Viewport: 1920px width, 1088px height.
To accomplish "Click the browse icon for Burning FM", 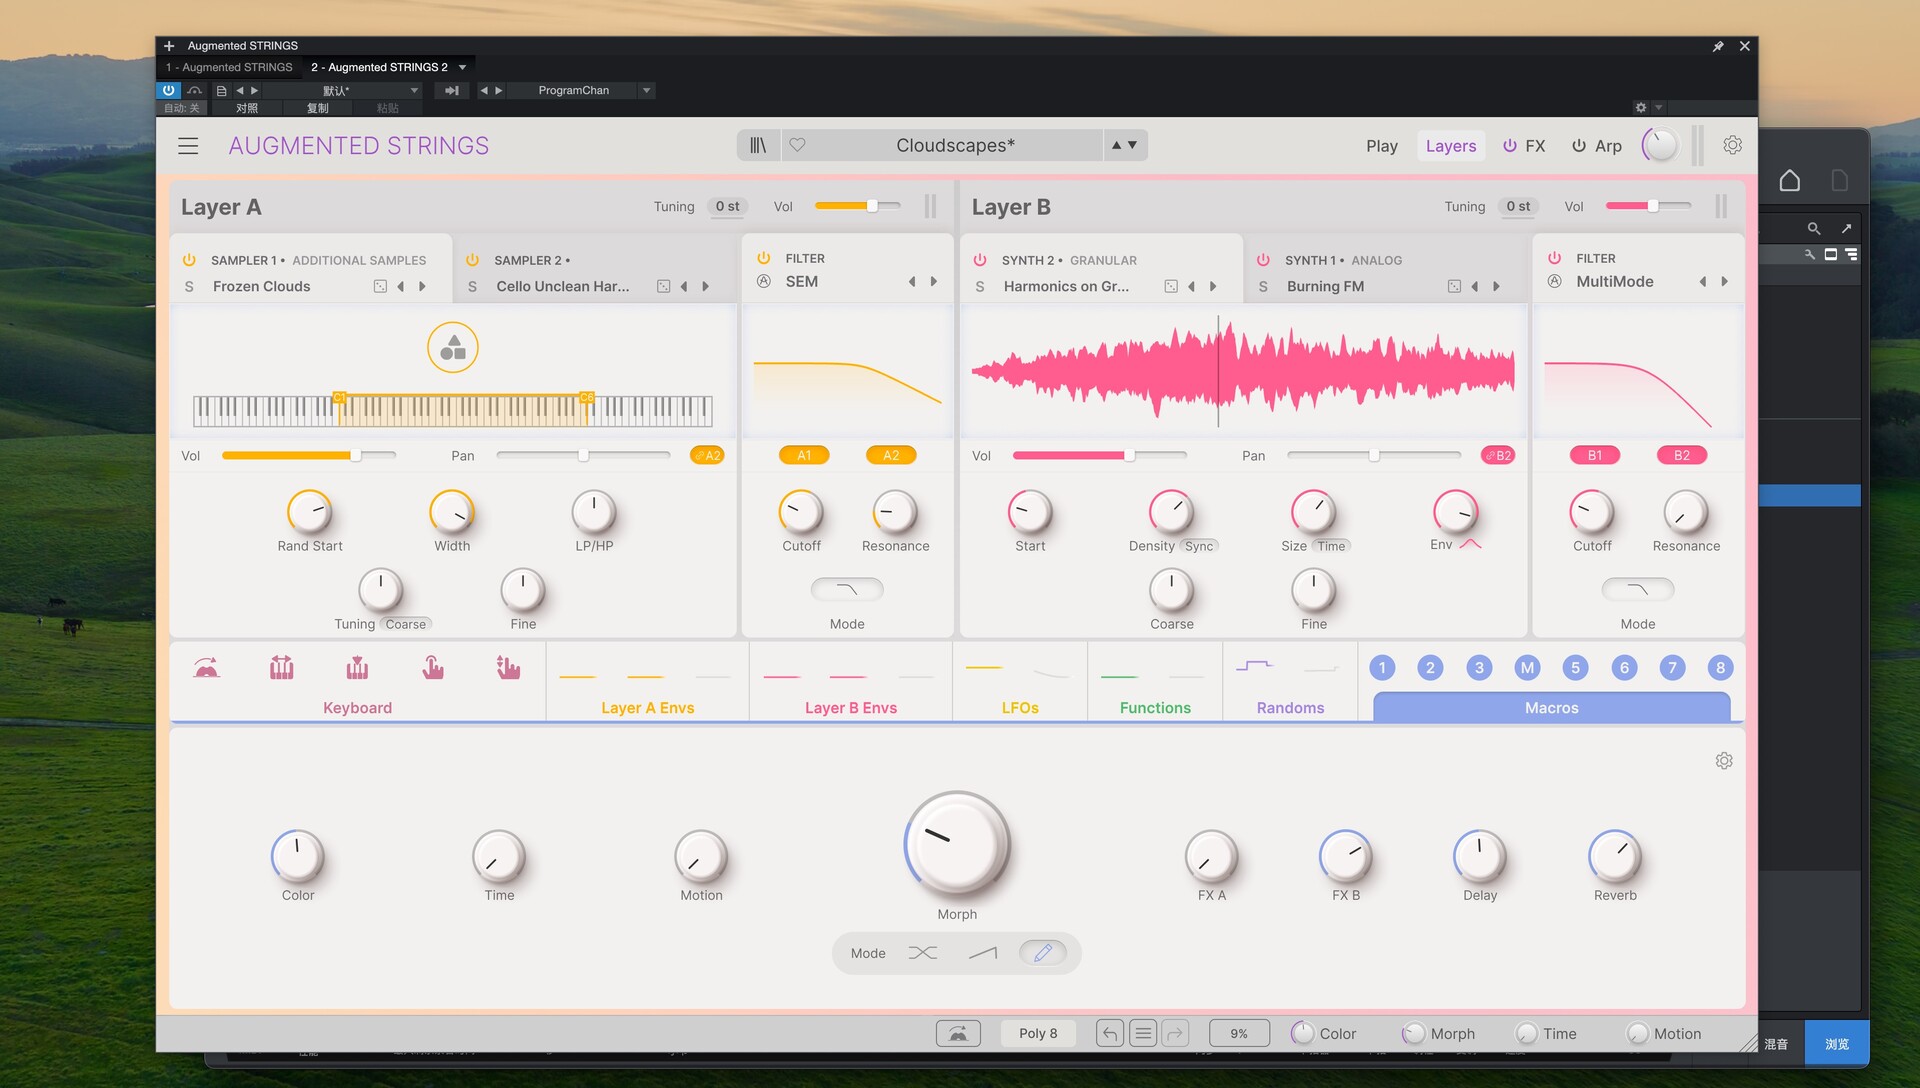I will click(1454, 286).
